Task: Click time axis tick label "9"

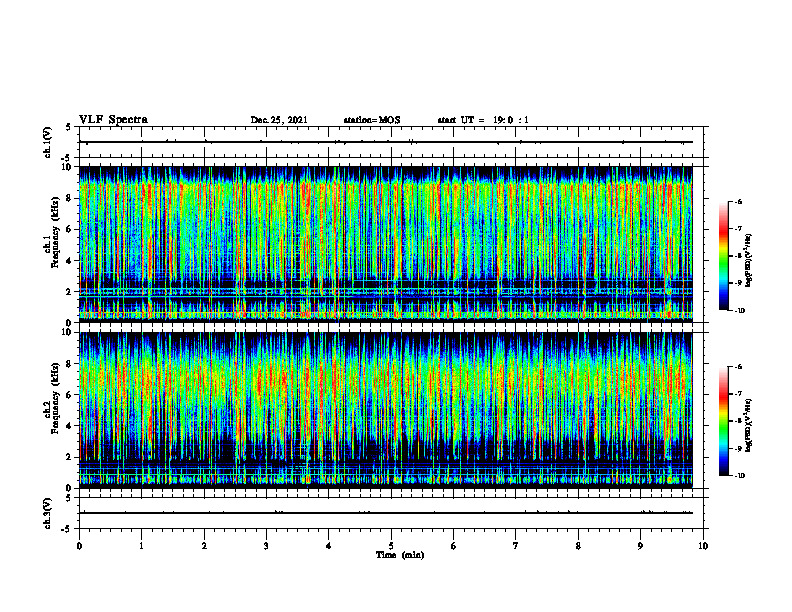Action: [x=640, y=546]
